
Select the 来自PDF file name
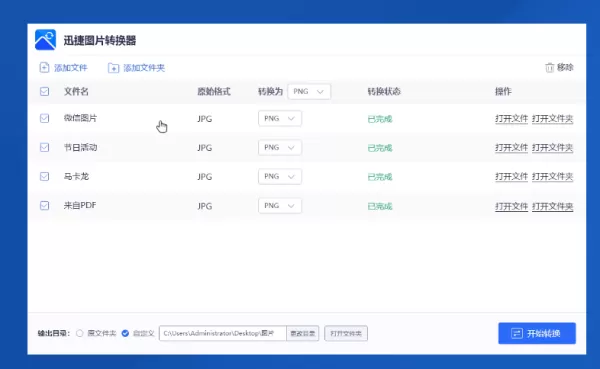[80, 205]
